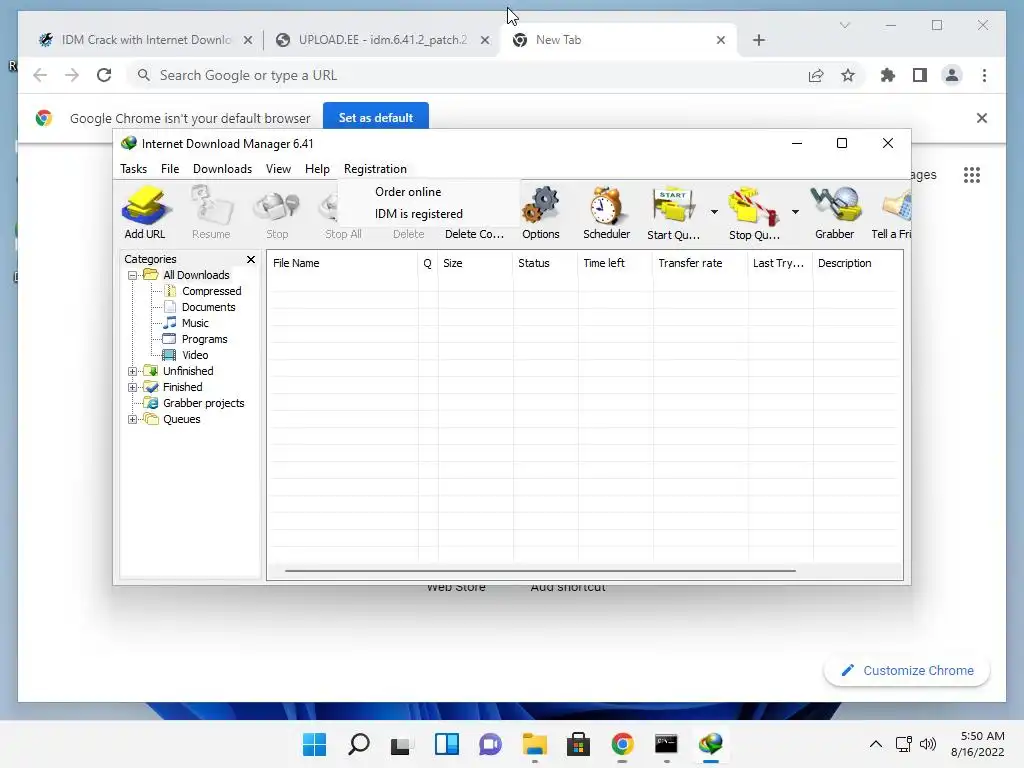Click the horizontal scrollbar in download list

point(540,571)
